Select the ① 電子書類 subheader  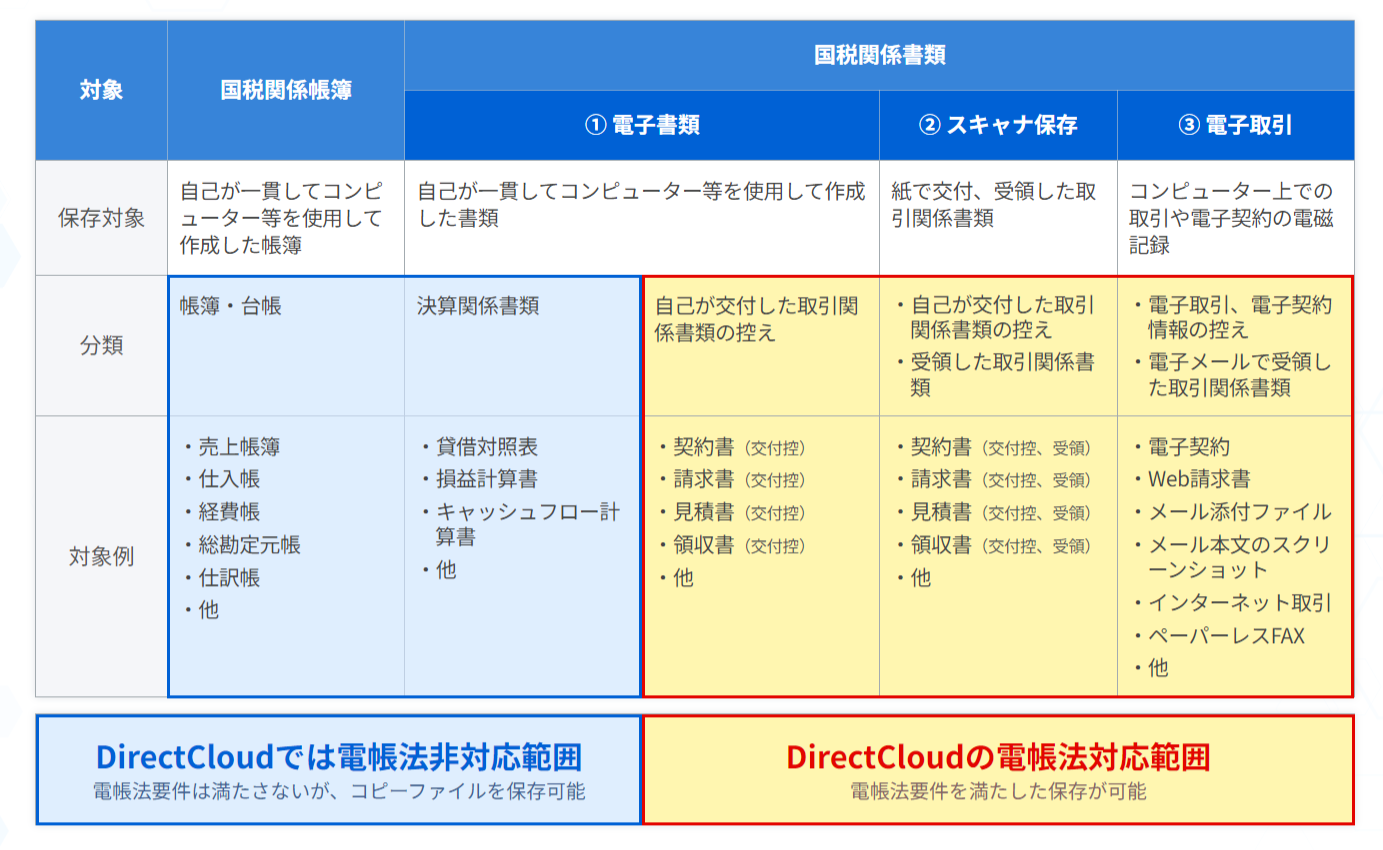[642, 126]
